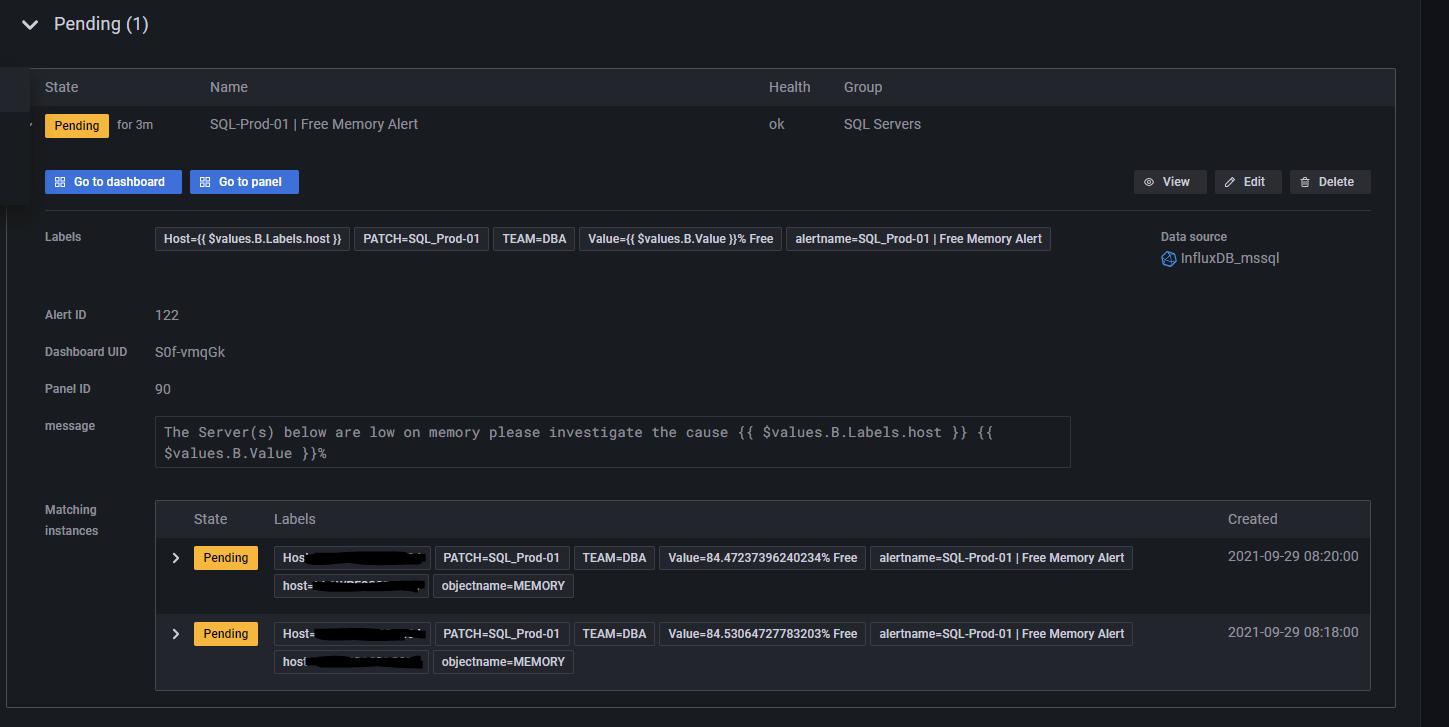Click the created timestamp 2021-09-29 08:18:00
1449x727 pixels.
(x=1293, y=632)
